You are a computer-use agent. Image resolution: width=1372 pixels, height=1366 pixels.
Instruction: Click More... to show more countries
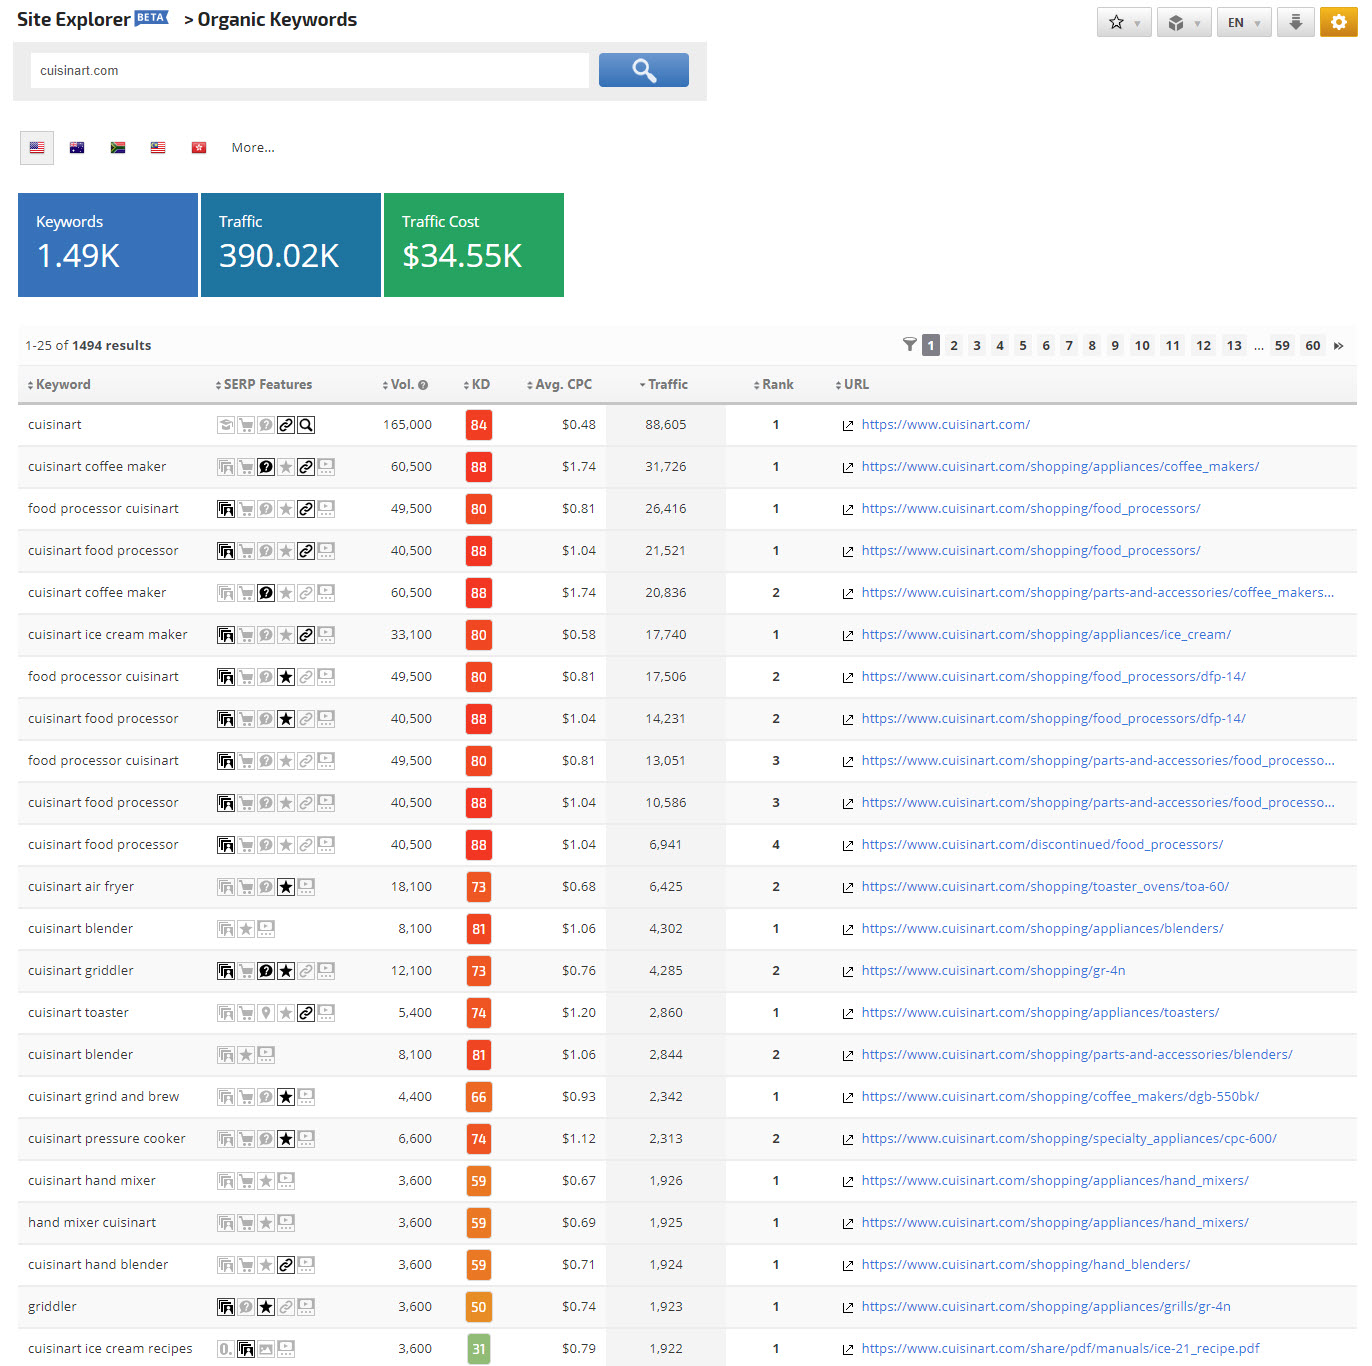tap(253, 148)
